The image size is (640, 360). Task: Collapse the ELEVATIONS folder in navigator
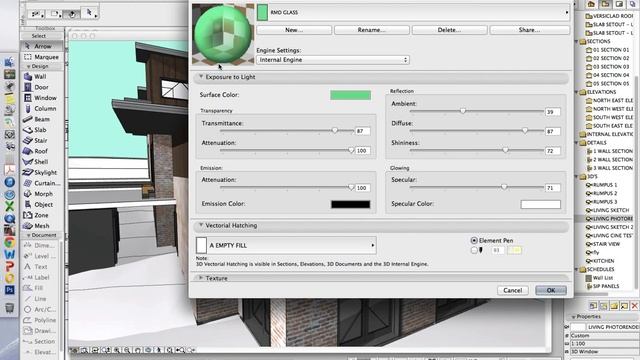pyautogui.click(x=577, y=92)
